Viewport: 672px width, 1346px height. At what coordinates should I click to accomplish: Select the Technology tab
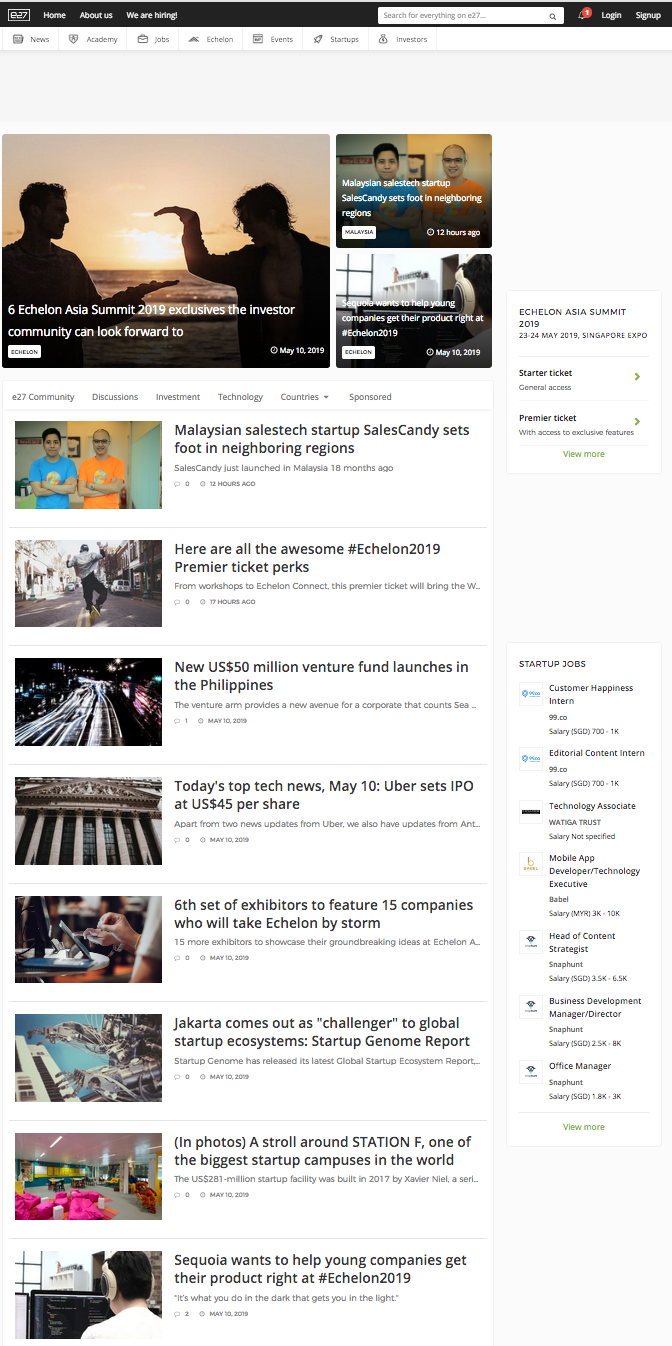coord(240,397)
